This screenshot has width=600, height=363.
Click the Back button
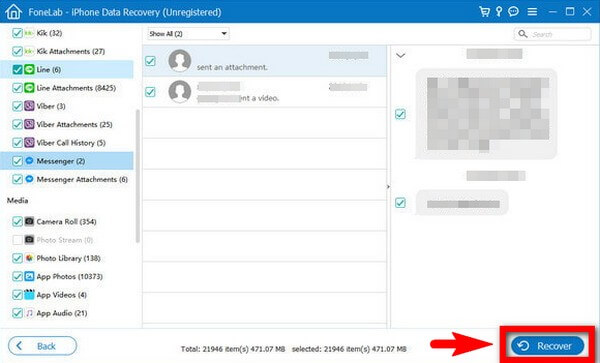pyautogui.click(x=42, y=346)
